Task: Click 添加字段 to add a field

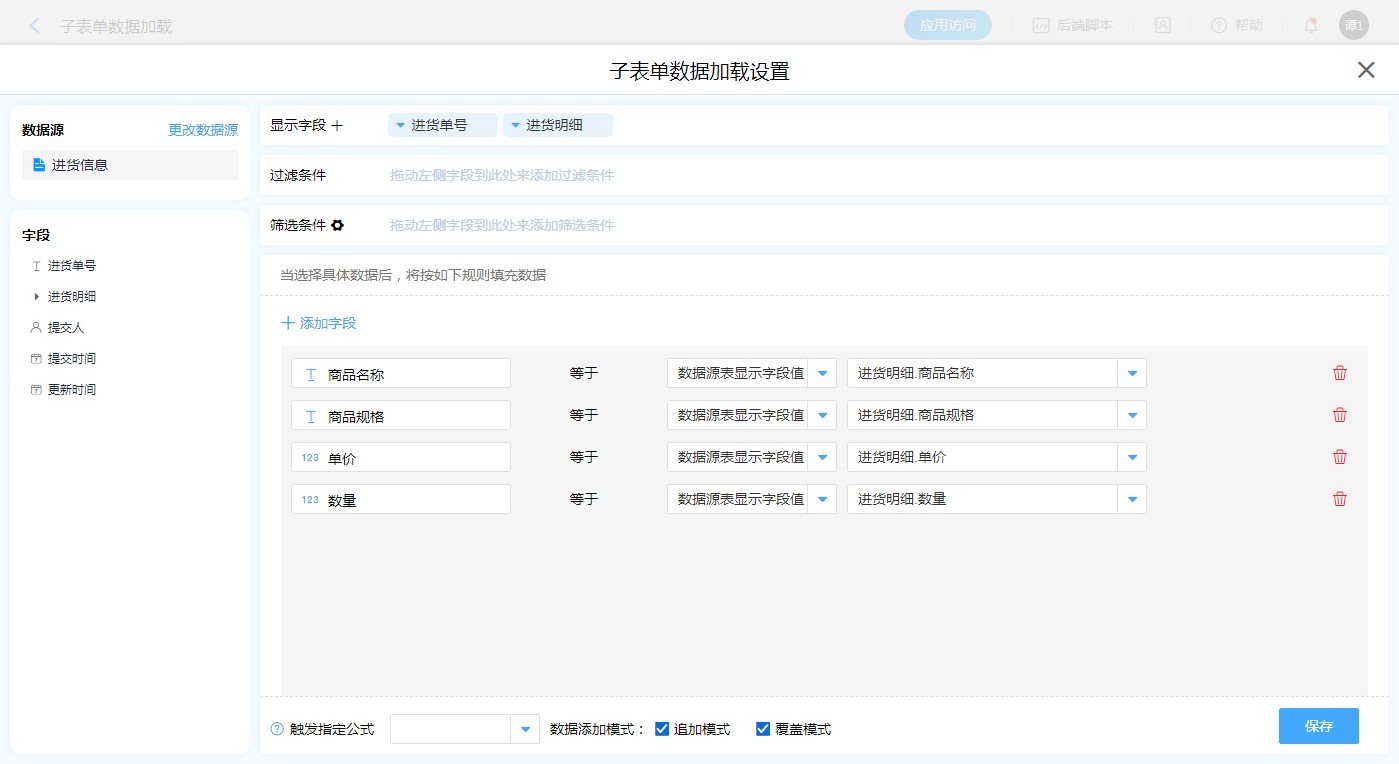Action: pos(319,323)
